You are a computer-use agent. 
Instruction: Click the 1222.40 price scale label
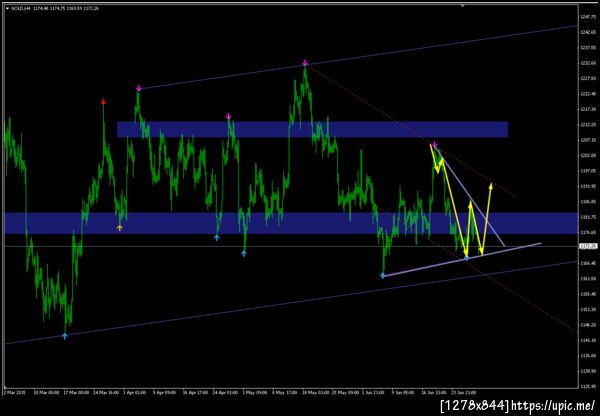[588, 94]
